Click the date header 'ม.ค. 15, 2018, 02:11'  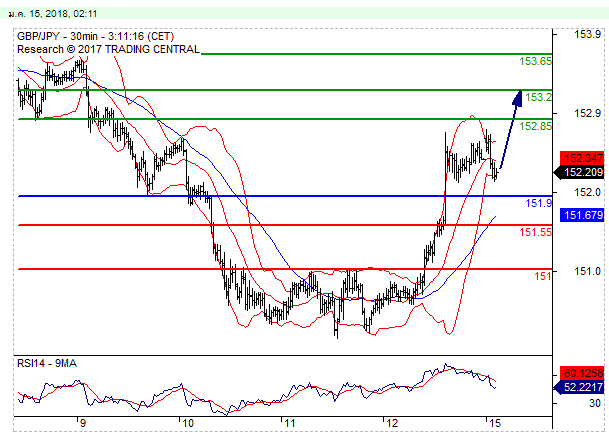click(x=52, y=14)
